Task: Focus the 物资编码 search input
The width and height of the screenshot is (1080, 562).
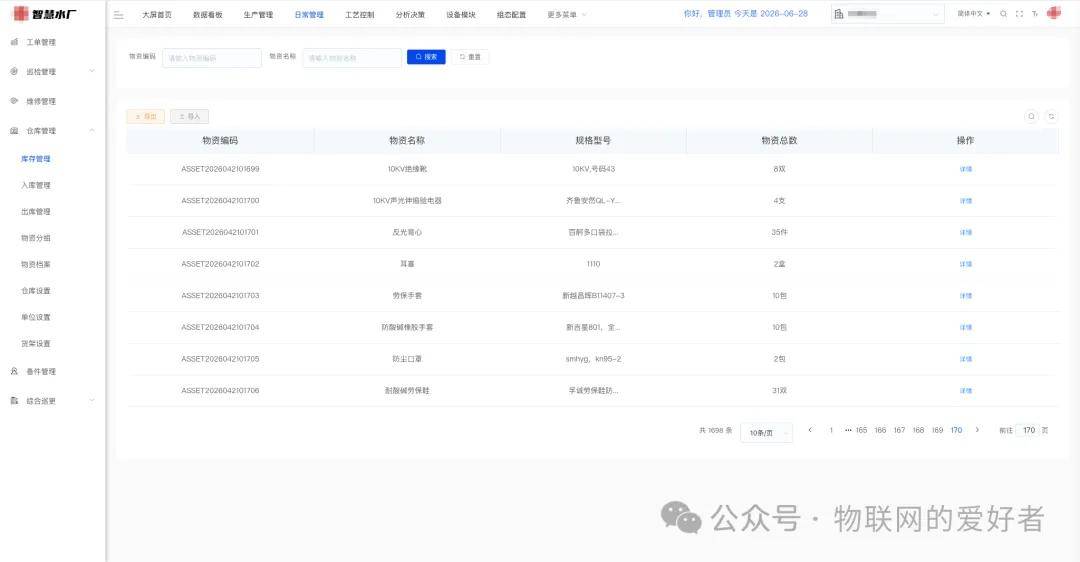Action: pos(212,58)
